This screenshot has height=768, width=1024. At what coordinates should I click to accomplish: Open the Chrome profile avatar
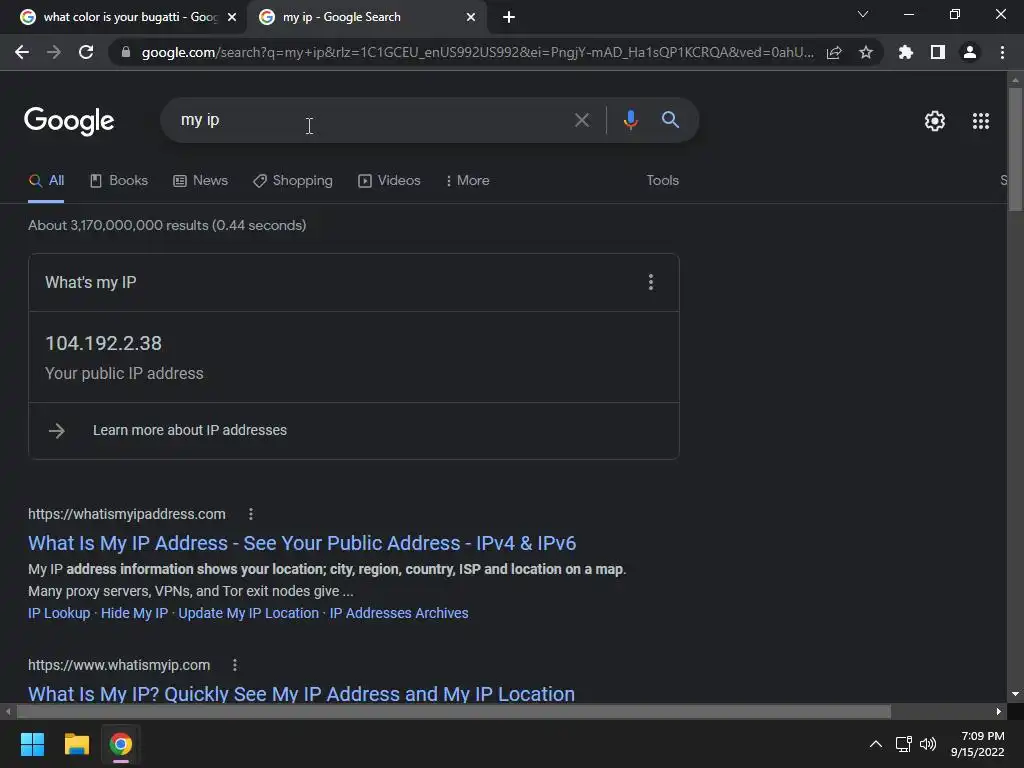970,52
